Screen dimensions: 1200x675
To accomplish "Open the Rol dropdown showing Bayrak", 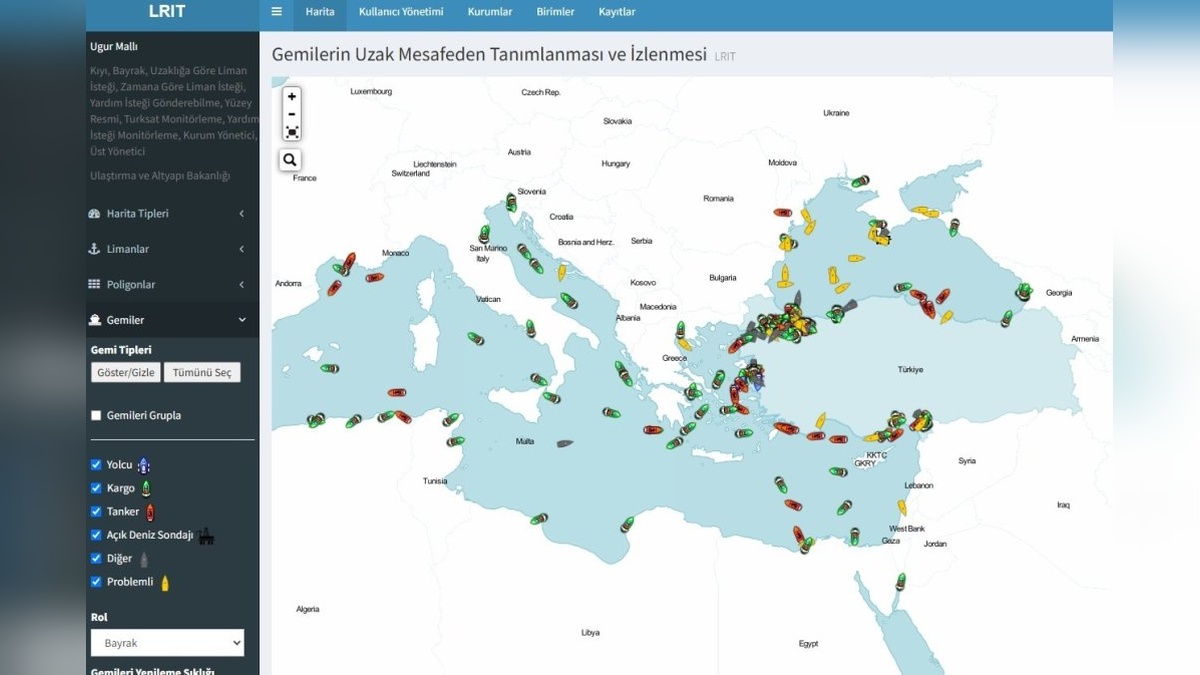I will [x=167, y=643].
